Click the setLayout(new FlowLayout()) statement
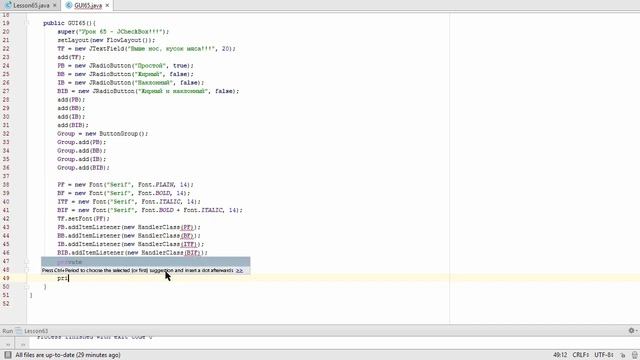 tap(106, 40)
